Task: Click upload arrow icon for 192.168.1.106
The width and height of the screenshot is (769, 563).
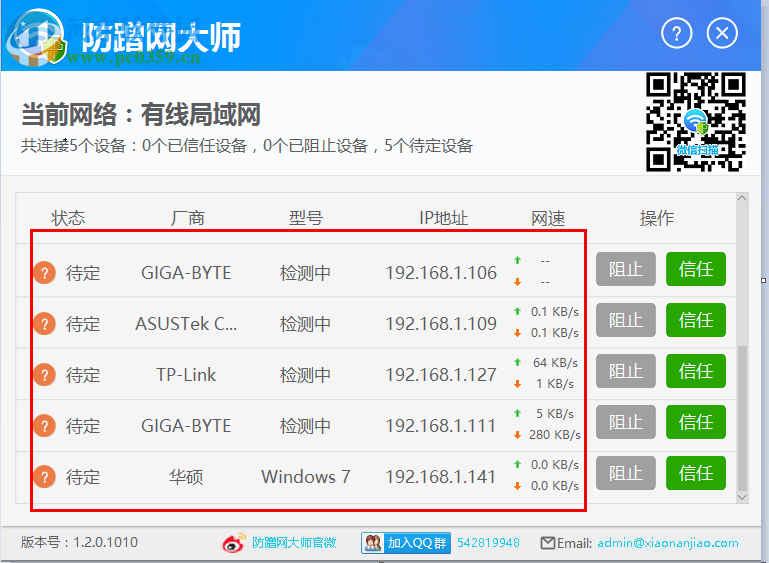Action: (x=517, y=260)
